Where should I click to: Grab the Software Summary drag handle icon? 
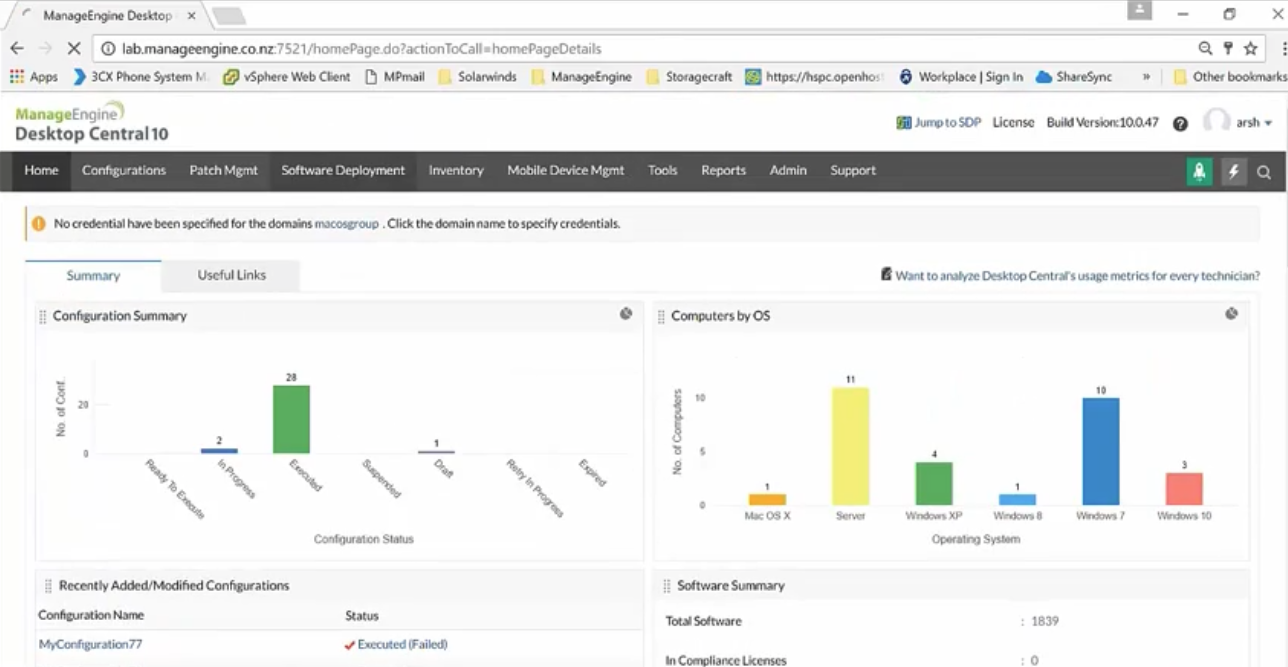coord(667,586)
